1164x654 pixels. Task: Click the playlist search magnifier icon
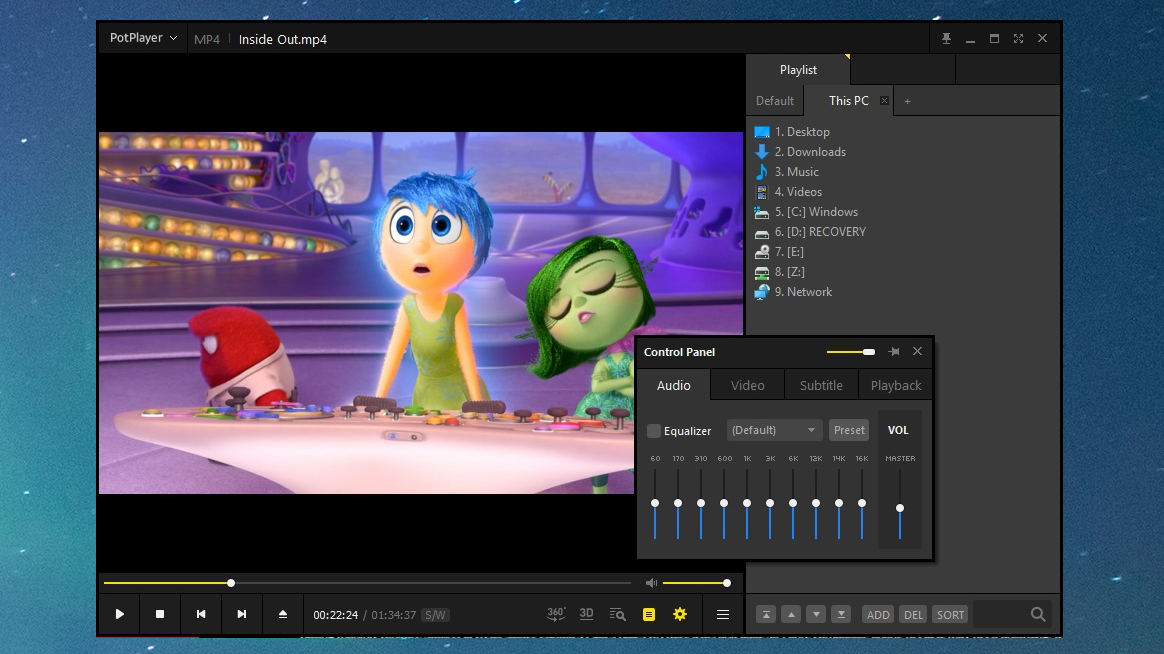click(1038, 615)
